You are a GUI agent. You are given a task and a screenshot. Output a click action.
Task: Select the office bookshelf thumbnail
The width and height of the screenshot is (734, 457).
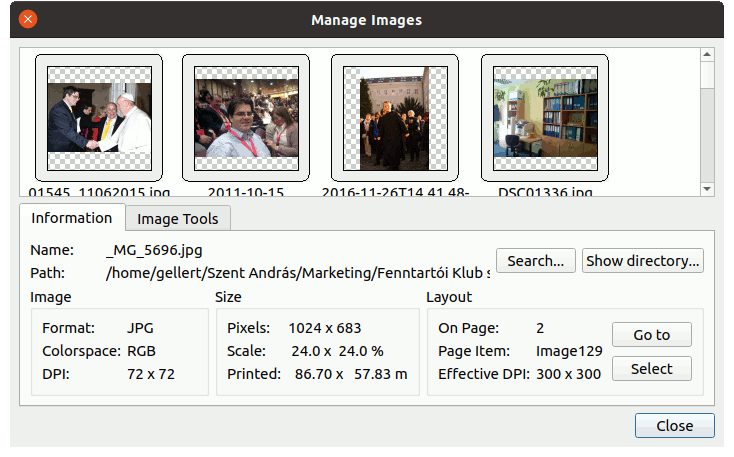pos(545,117)
